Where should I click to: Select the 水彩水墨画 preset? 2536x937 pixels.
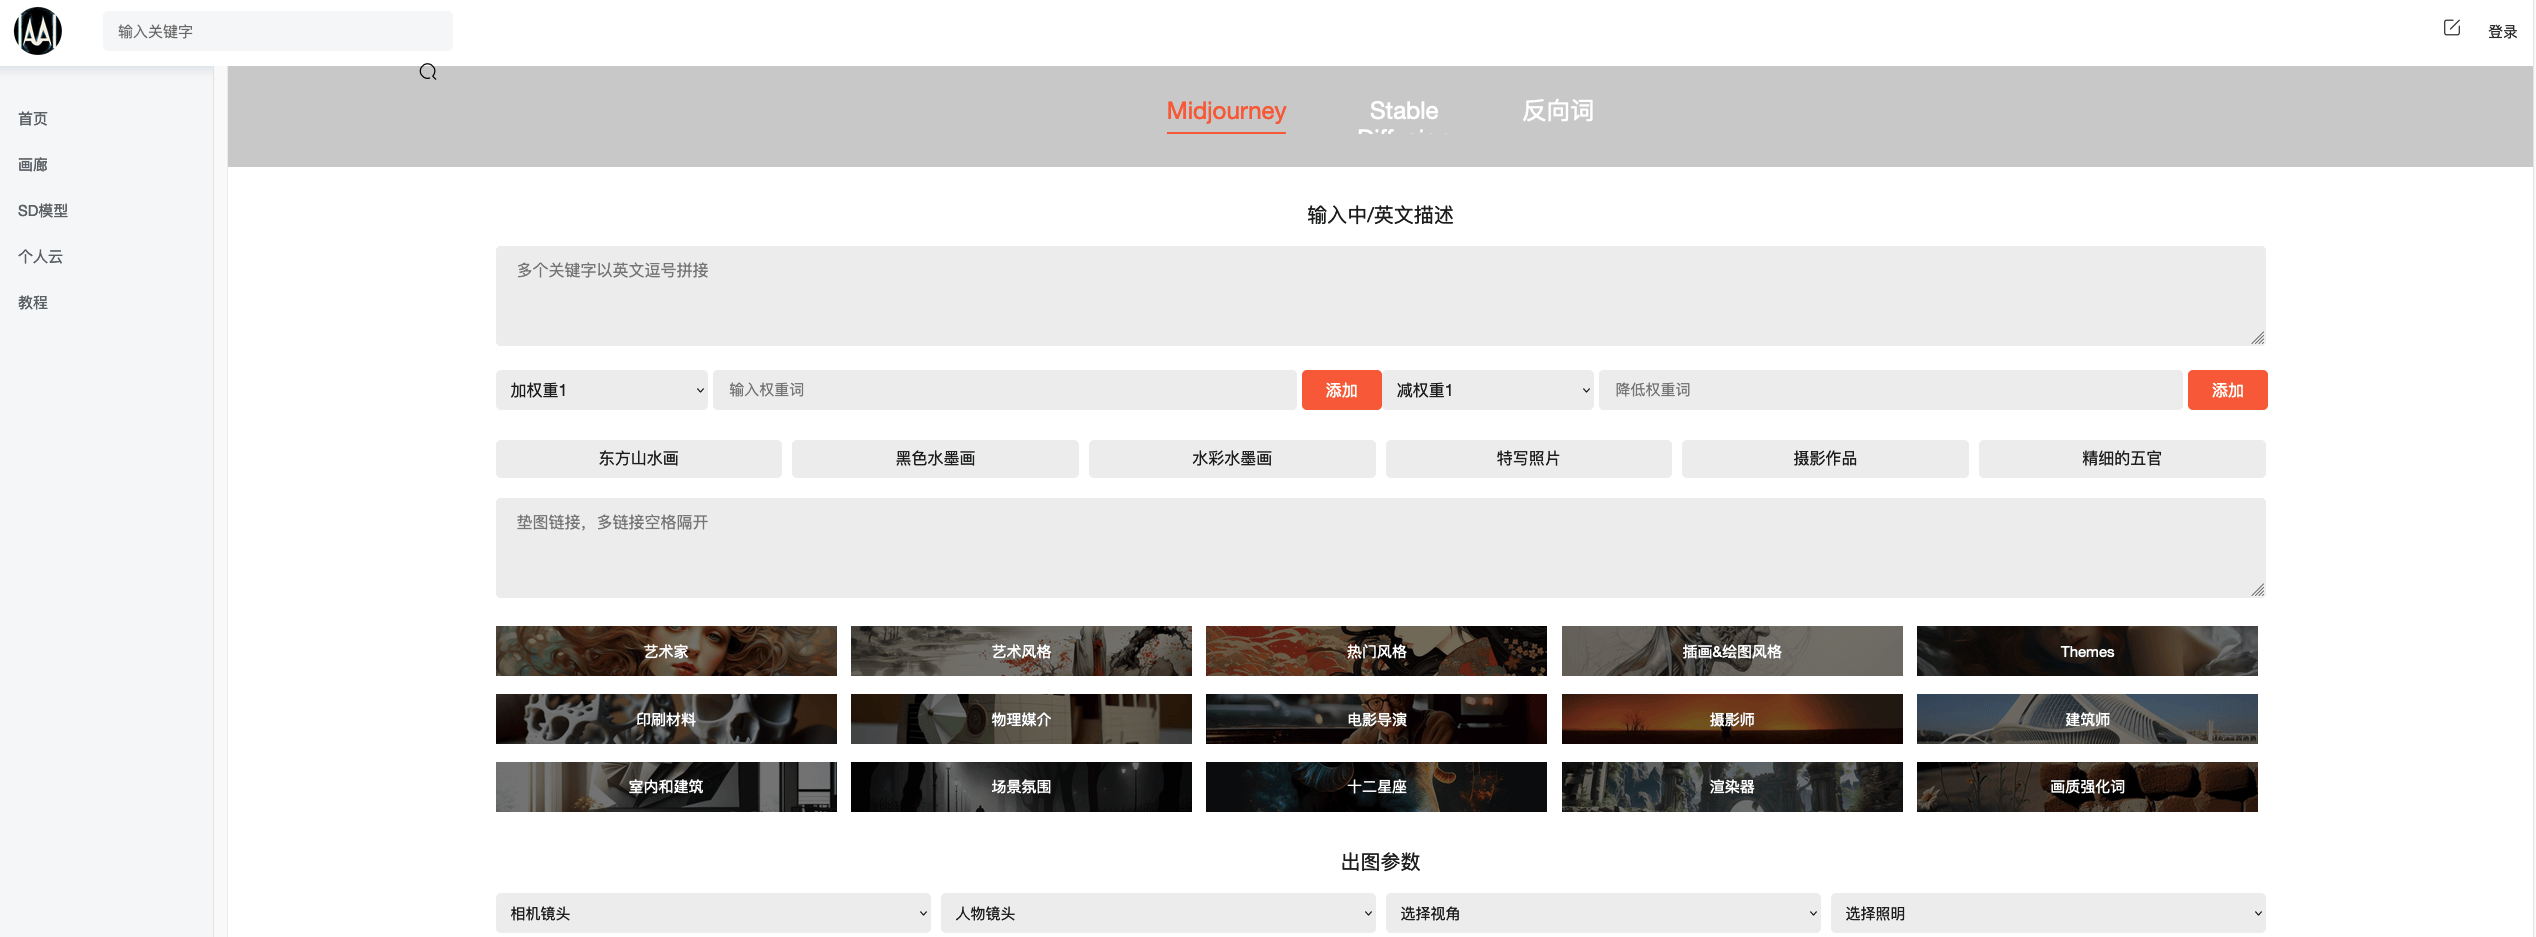click(x=1232, y=459)
